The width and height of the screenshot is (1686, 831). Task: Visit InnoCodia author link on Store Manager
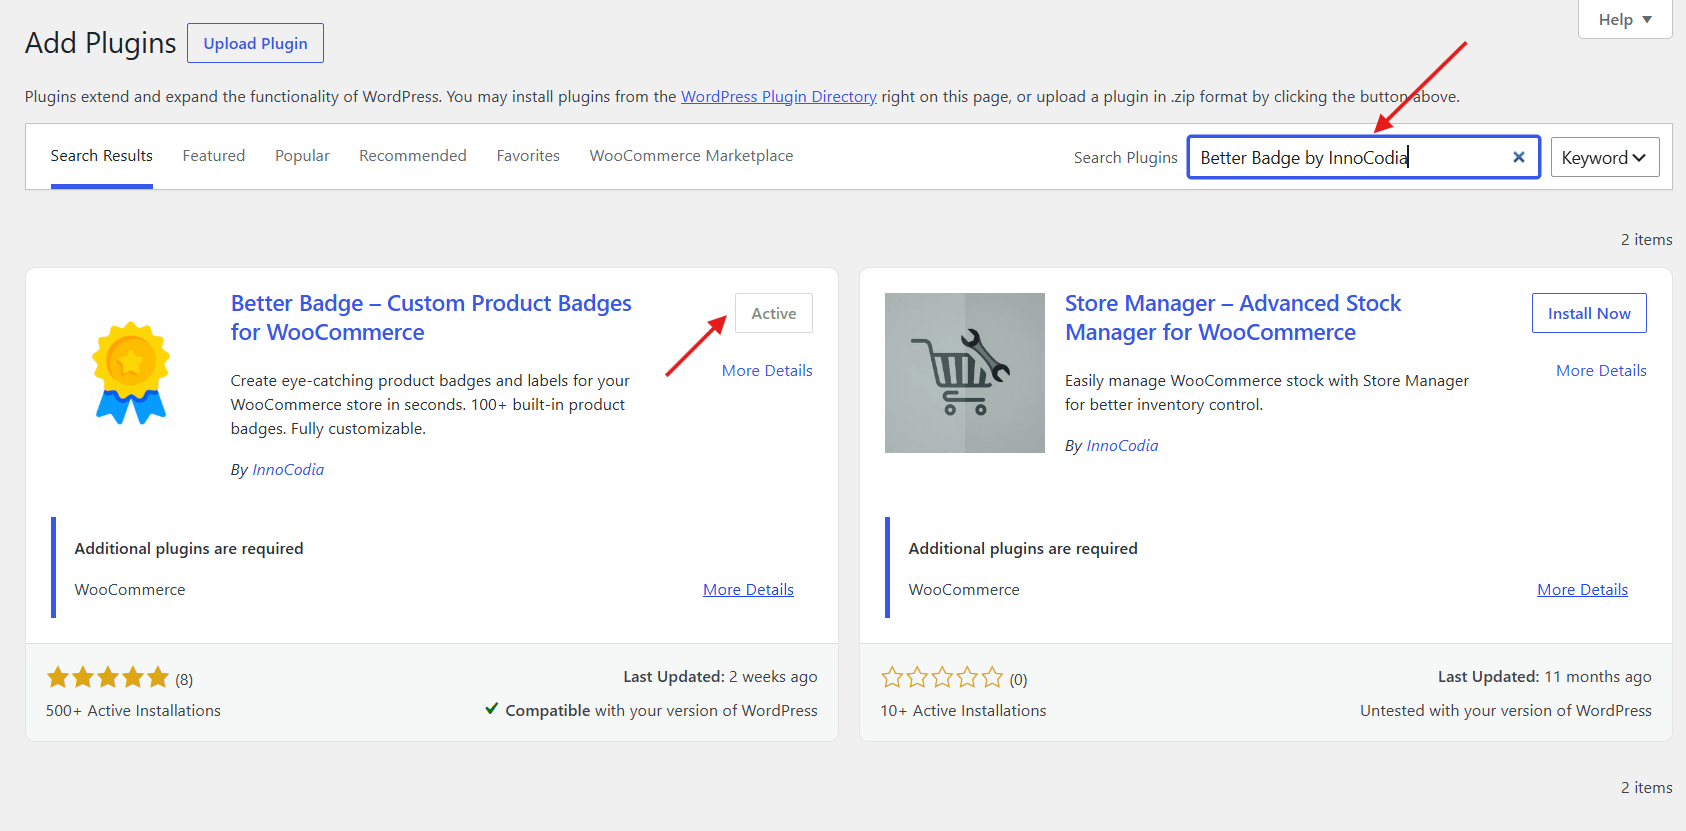coord(1122,446)
